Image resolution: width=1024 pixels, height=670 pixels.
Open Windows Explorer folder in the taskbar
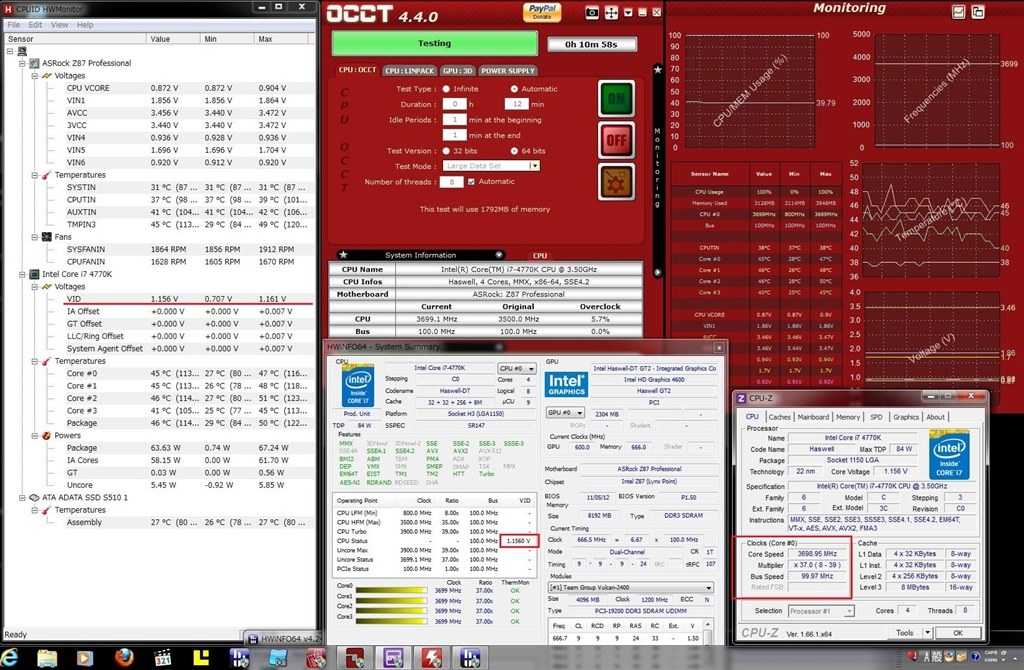(x=47, y=658)
